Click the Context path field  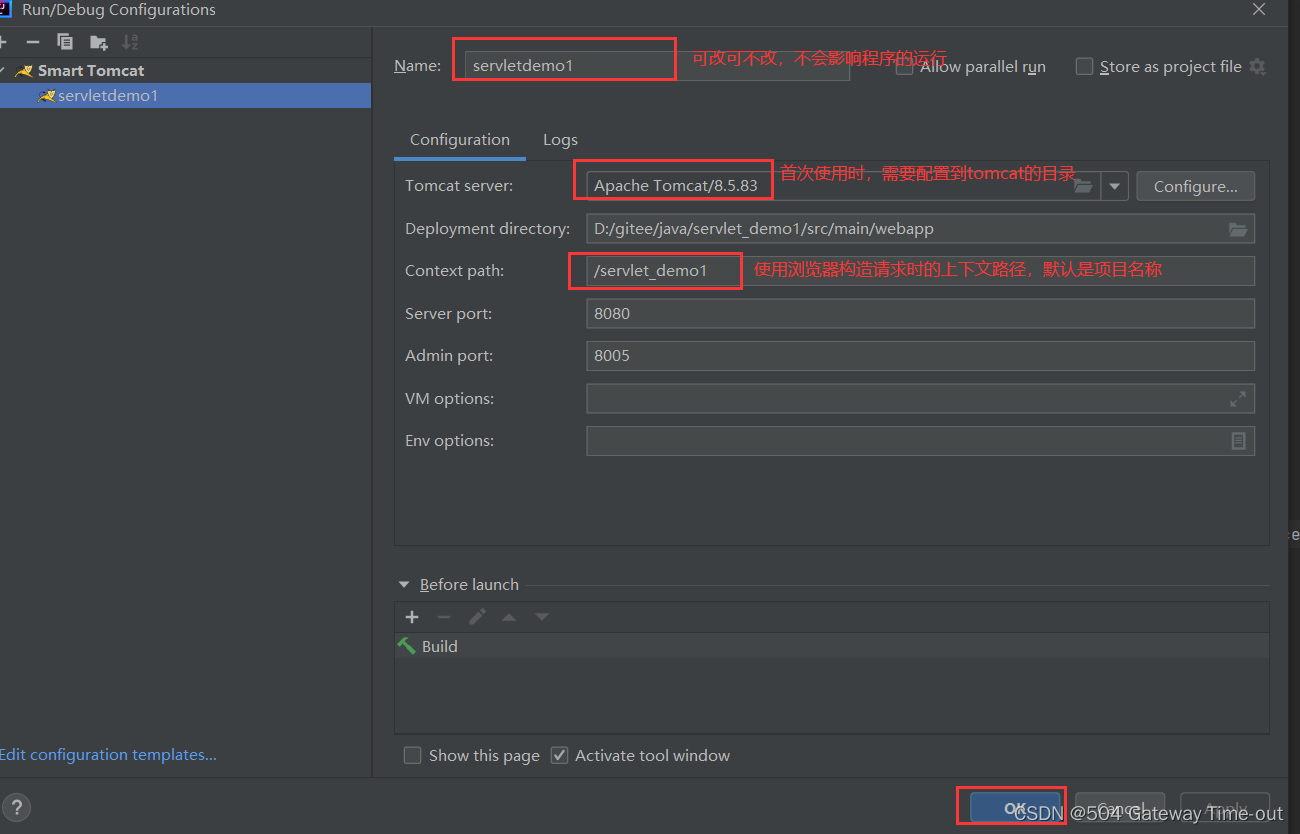coord(920,271)
